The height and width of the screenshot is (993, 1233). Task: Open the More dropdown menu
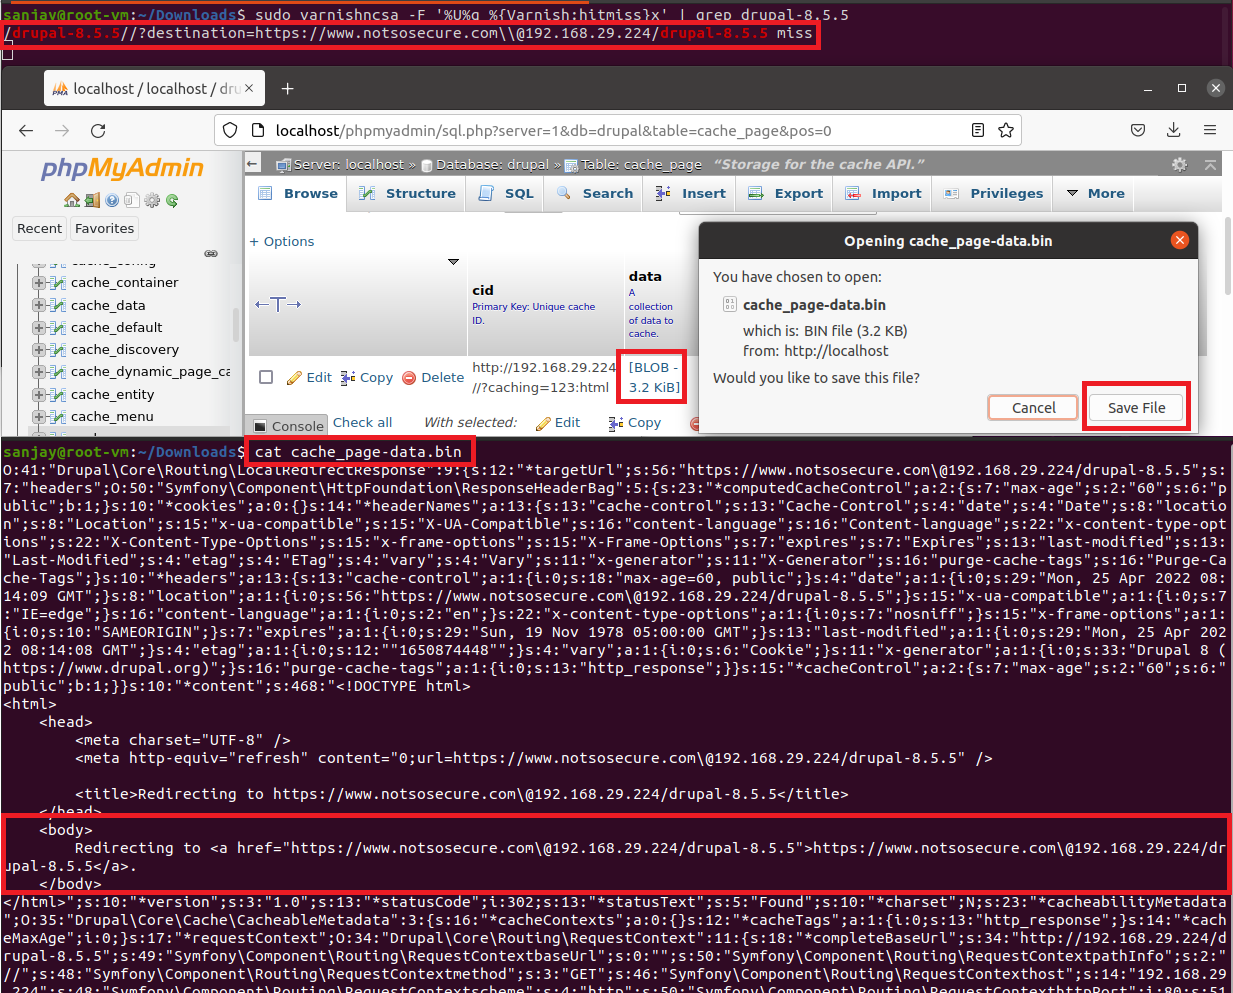1095,194
